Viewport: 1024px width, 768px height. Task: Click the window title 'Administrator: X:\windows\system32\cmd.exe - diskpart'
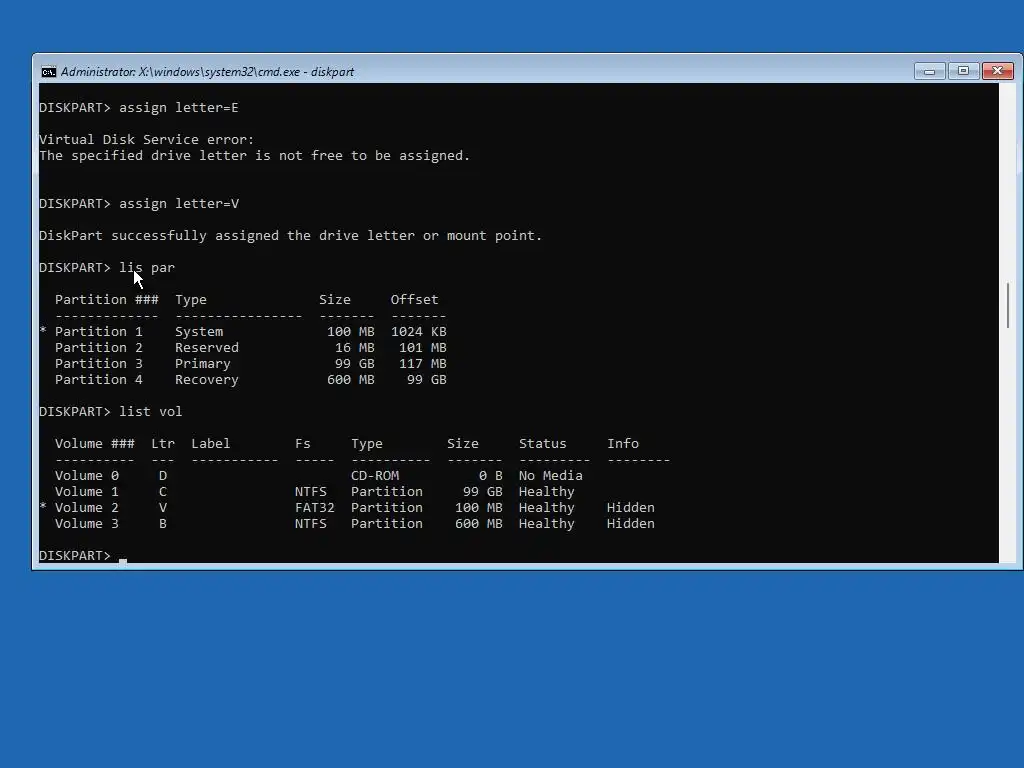click(207, 72)
